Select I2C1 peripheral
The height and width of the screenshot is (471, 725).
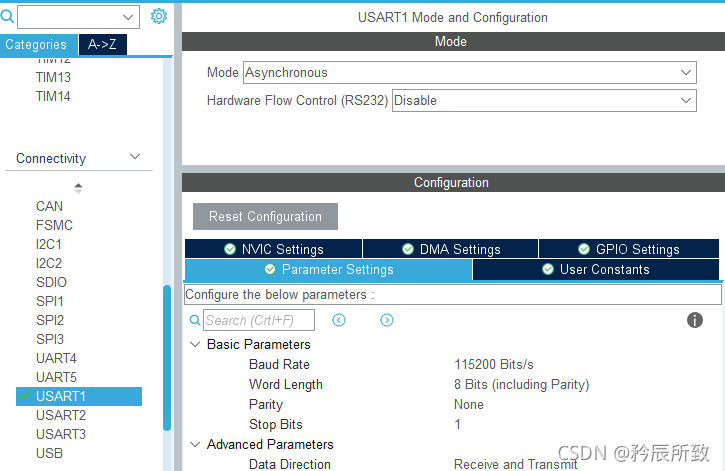tap(49, 244)
